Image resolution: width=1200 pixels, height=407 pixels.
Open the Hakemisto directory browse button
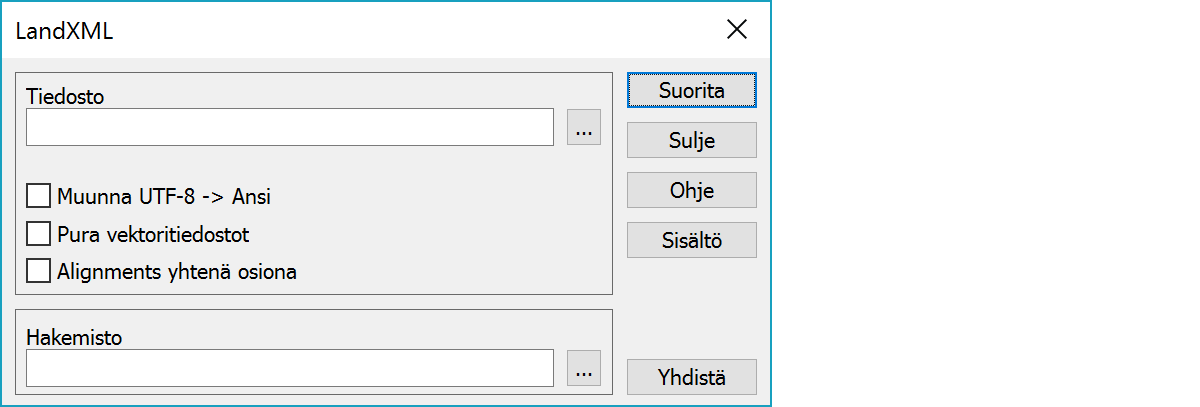(584, 368)
